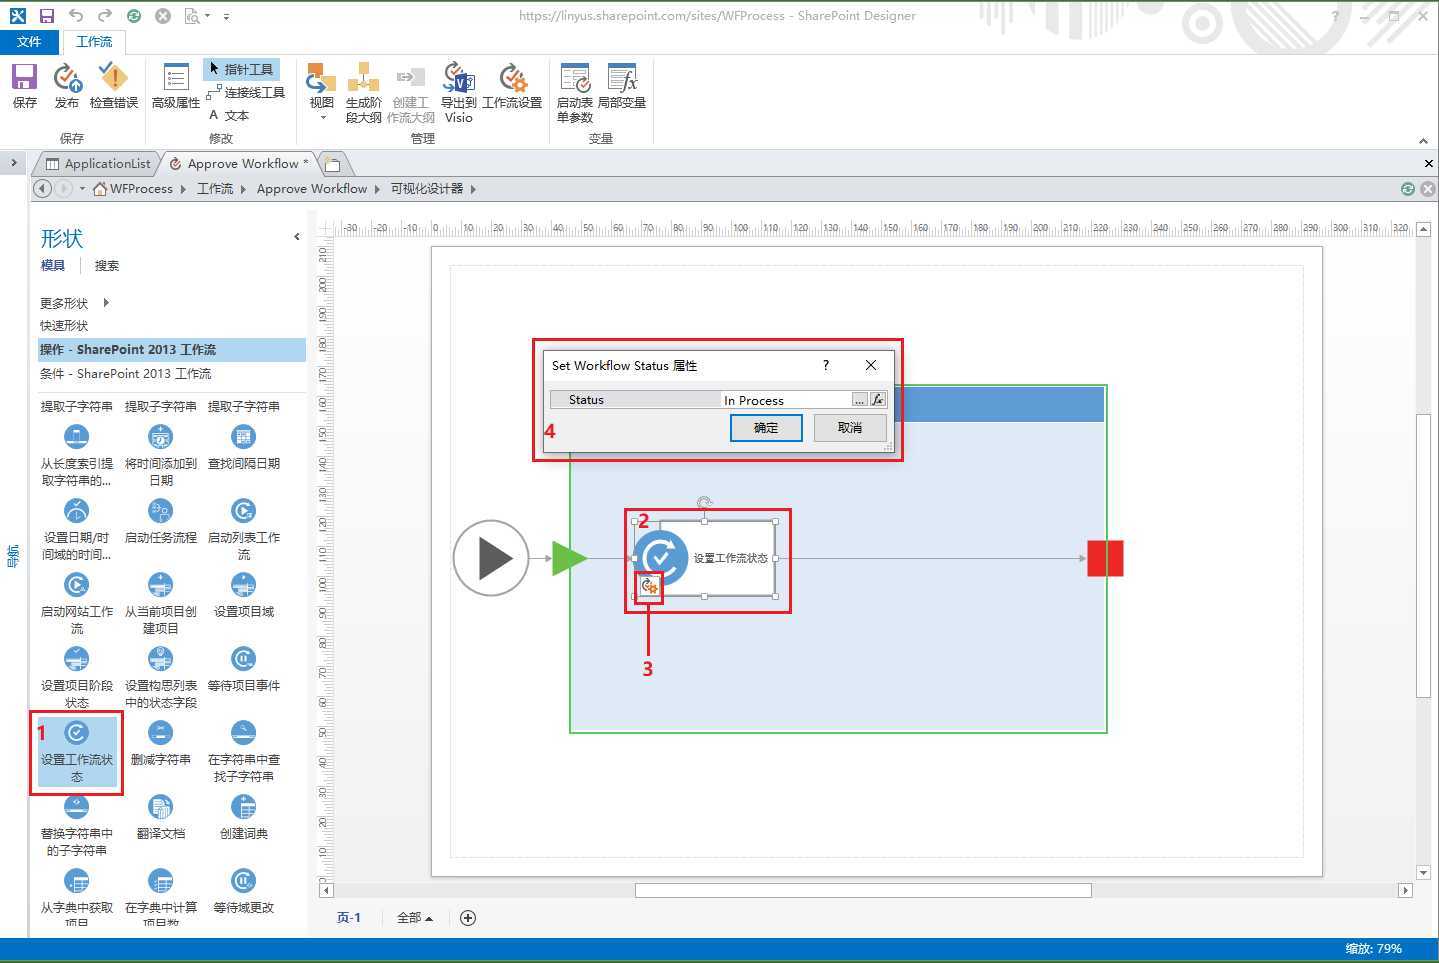Click the action tag icon on the shape

tap(649, 587)
